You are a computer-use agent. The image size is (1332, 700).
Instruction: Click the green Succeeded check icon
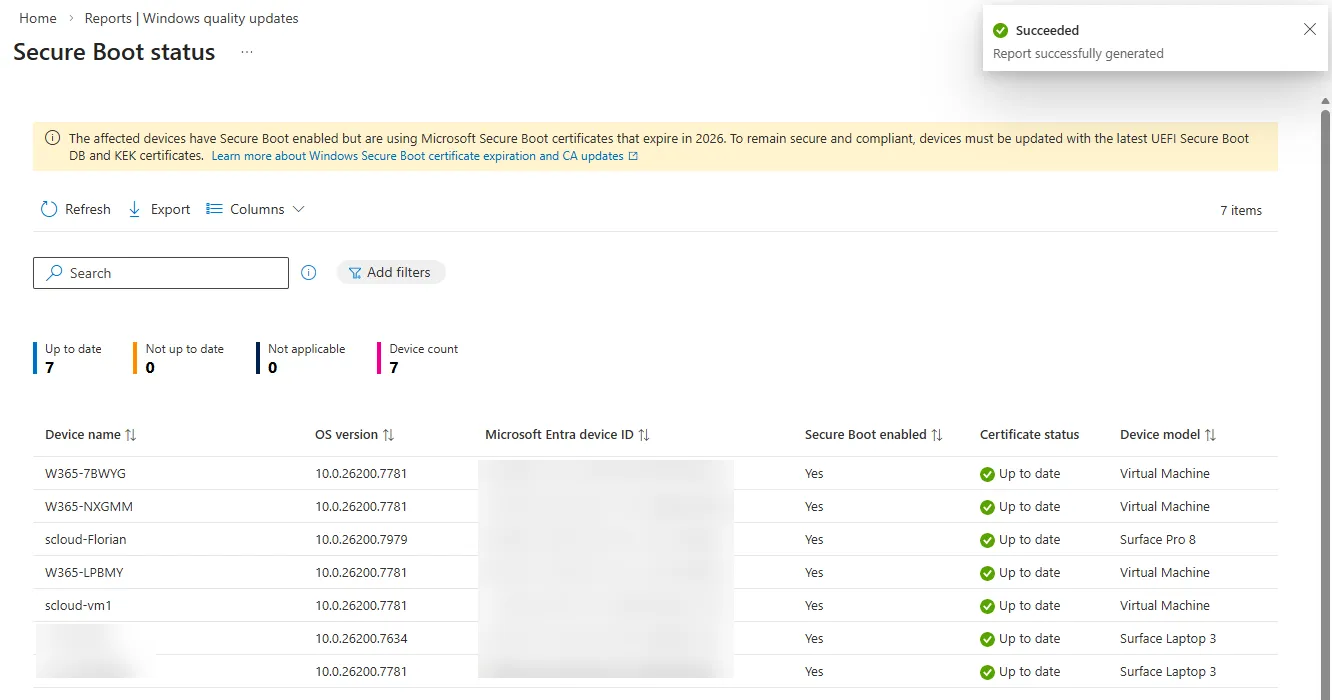tap(1000, 31)
